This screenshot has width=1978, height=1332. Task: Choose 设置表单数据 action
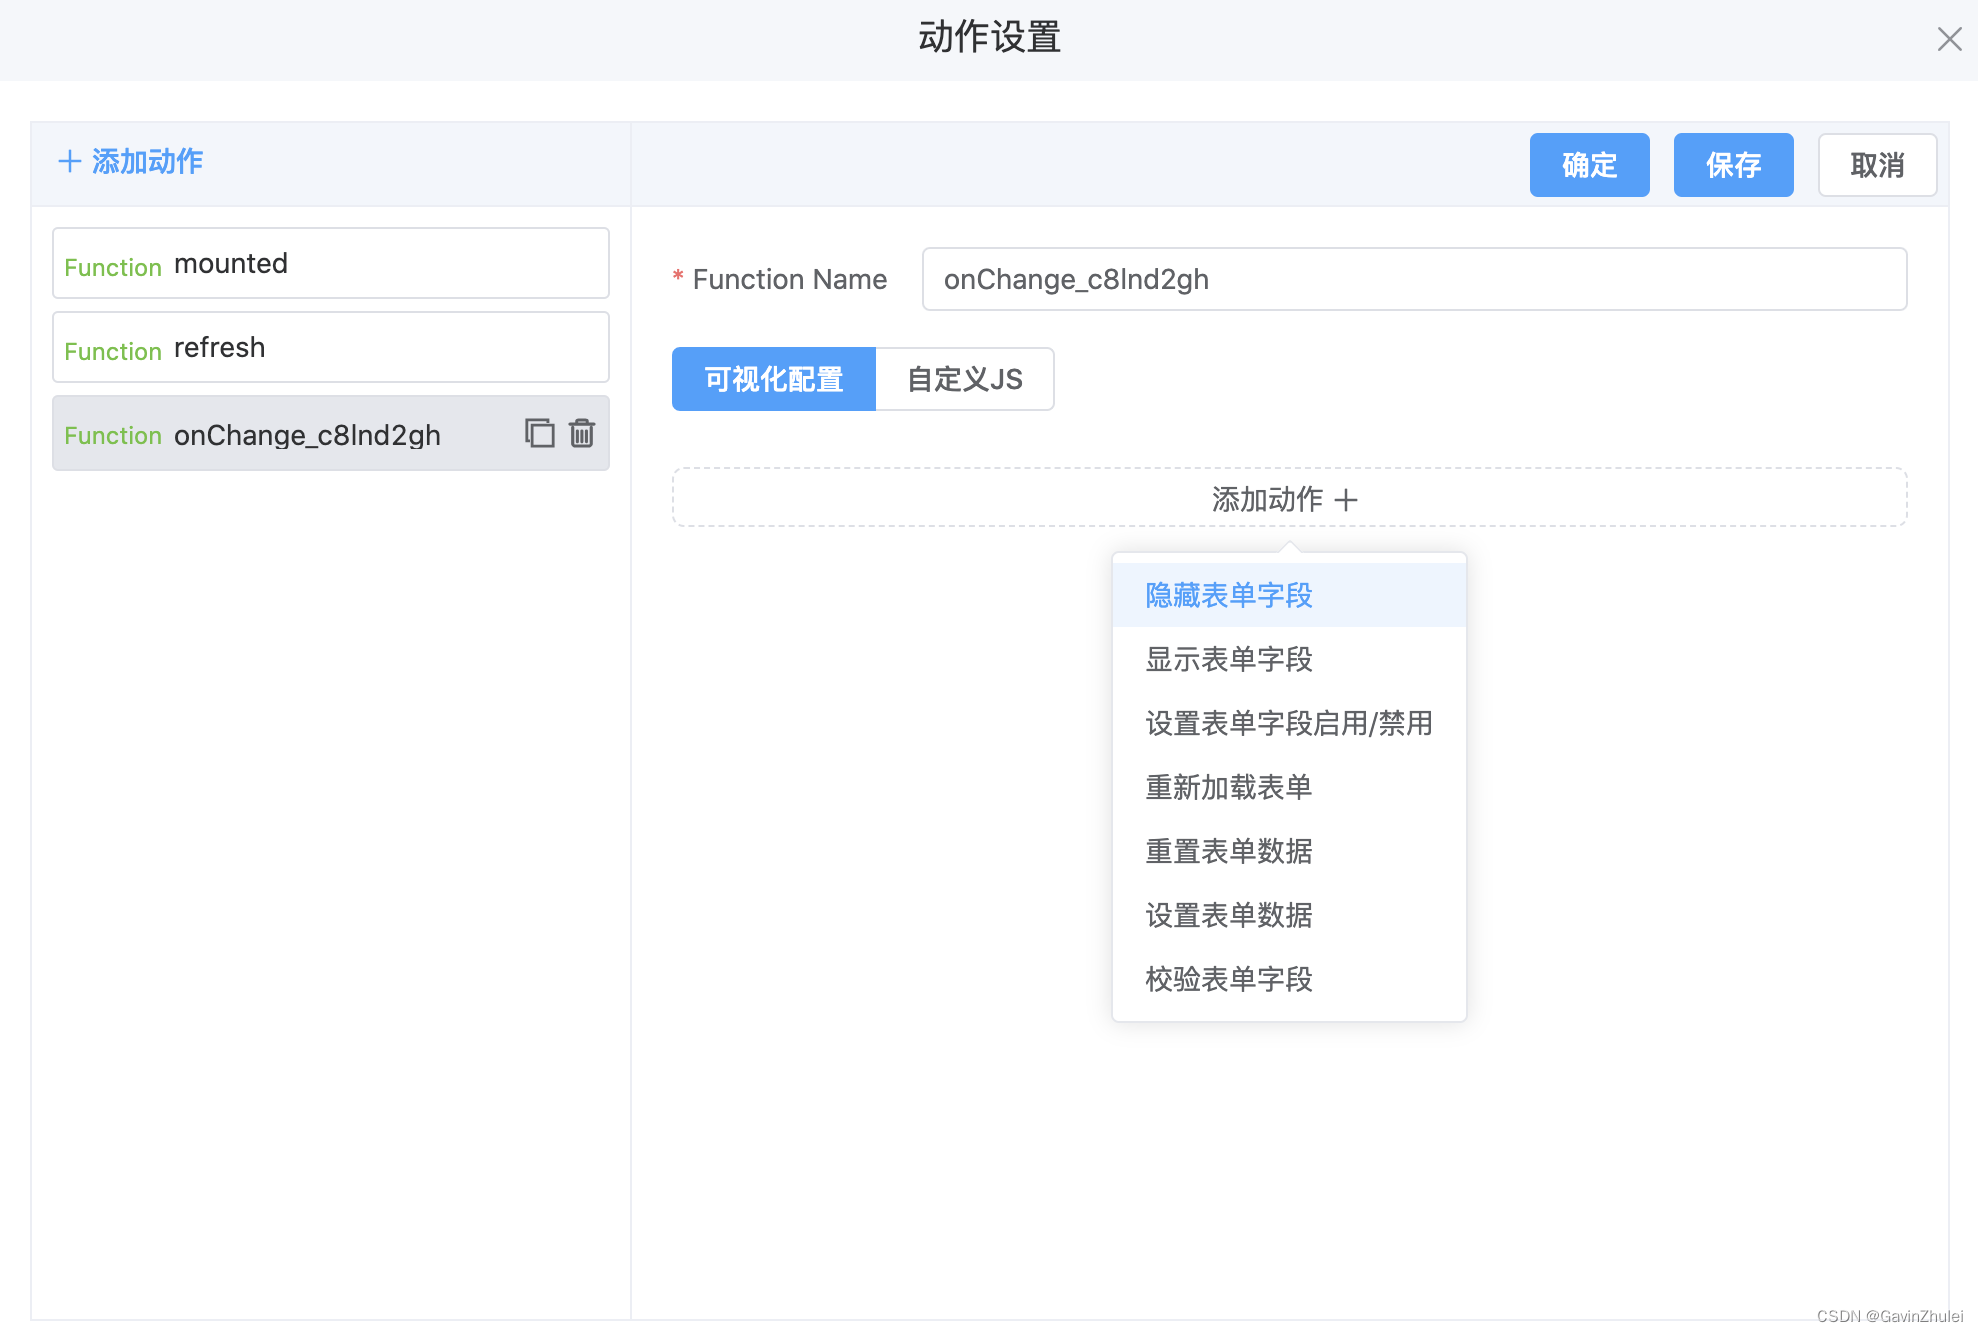(1227, 915)
